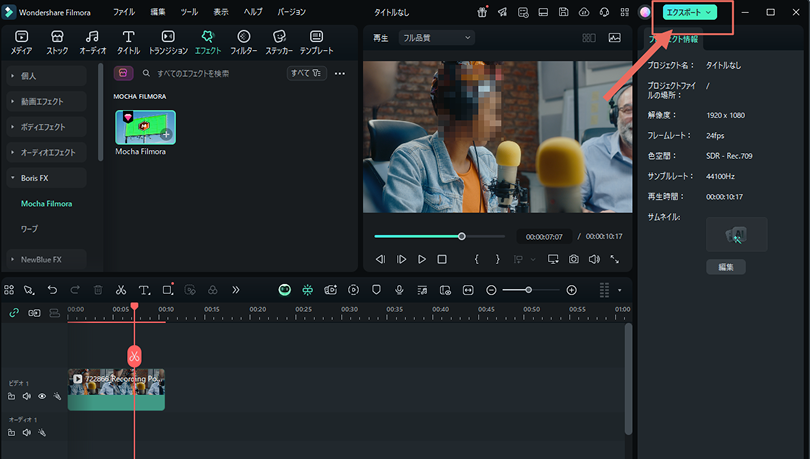Click the 編集 thumbnail edit button

tap(726, 267)
